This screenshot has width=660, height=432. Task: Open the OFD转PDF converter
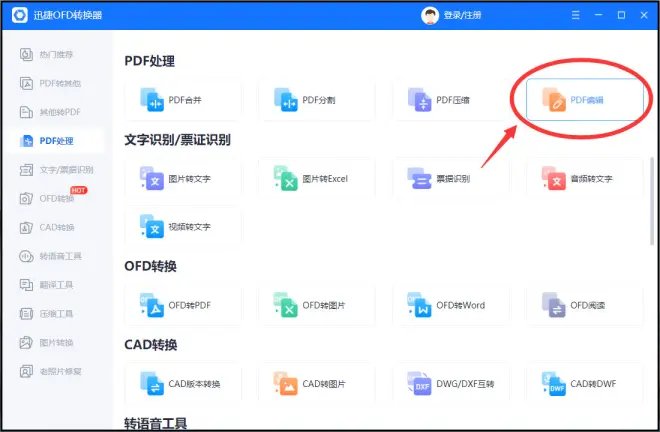point(183,305)
